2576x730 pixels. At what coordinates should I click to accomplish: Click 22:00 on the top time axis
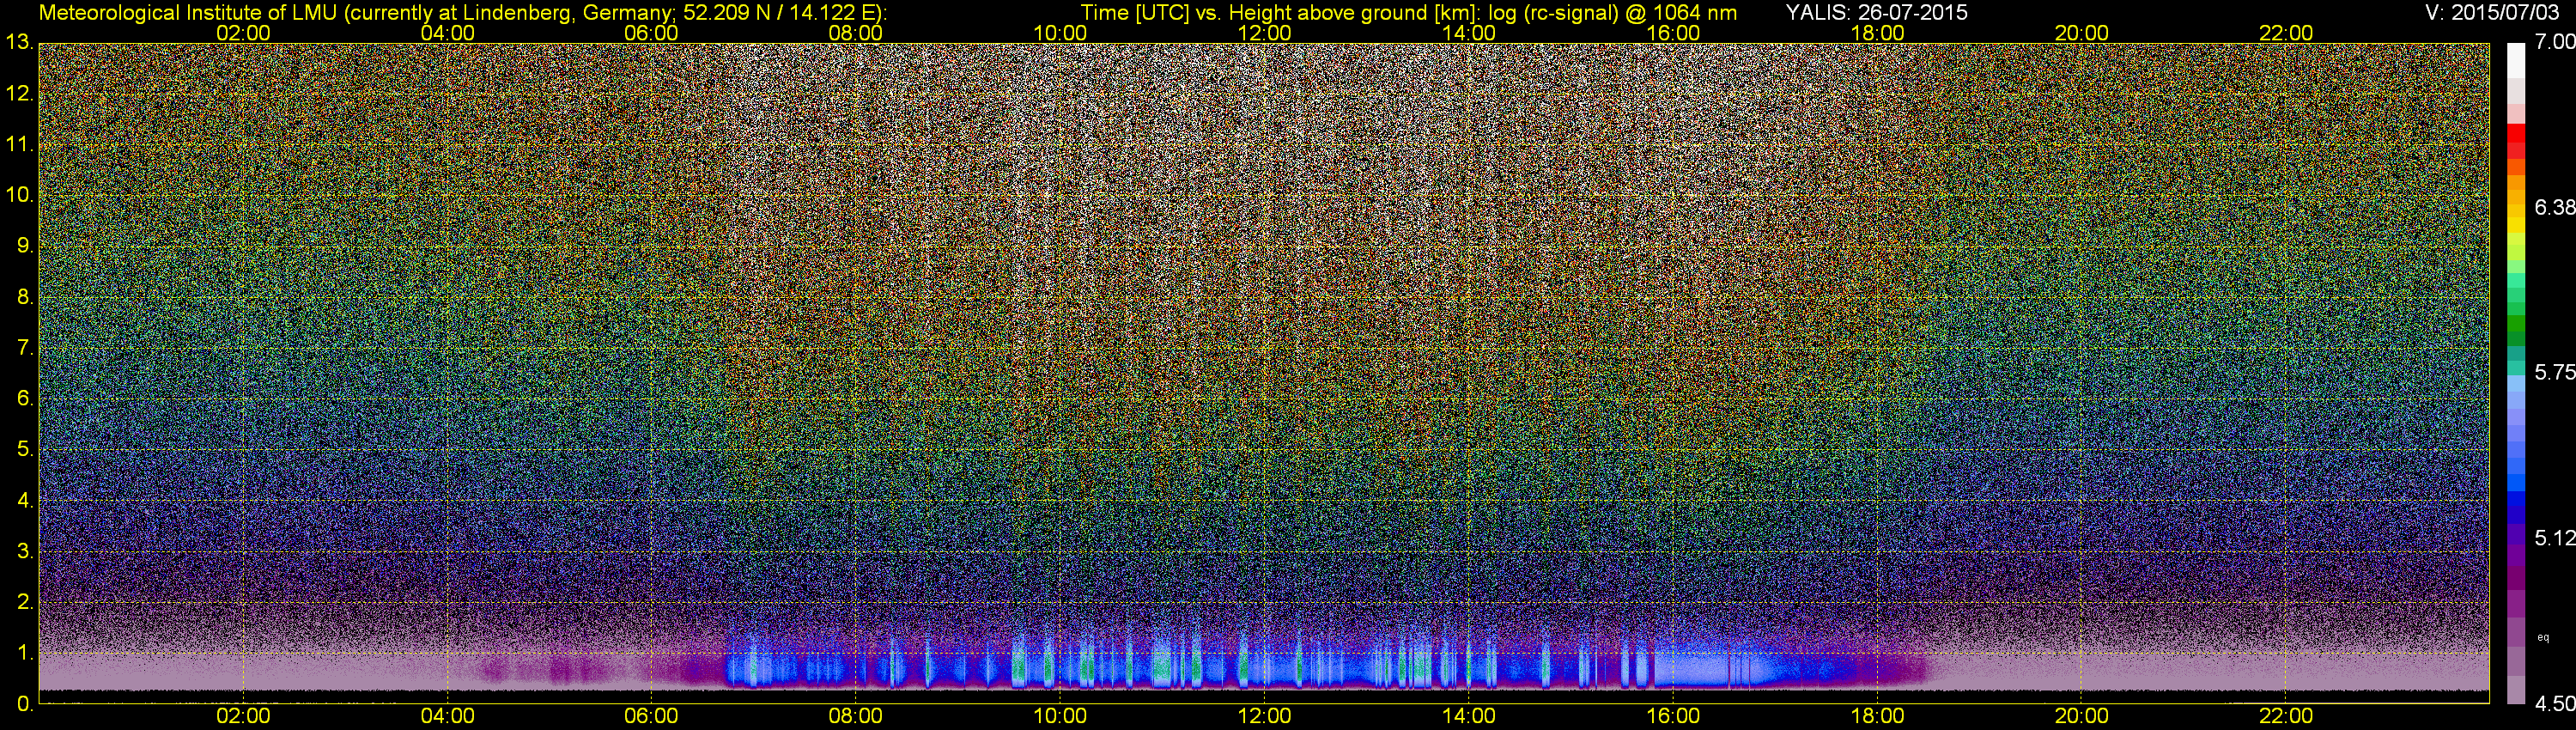pyautogui.click(x=2286, y=33)
